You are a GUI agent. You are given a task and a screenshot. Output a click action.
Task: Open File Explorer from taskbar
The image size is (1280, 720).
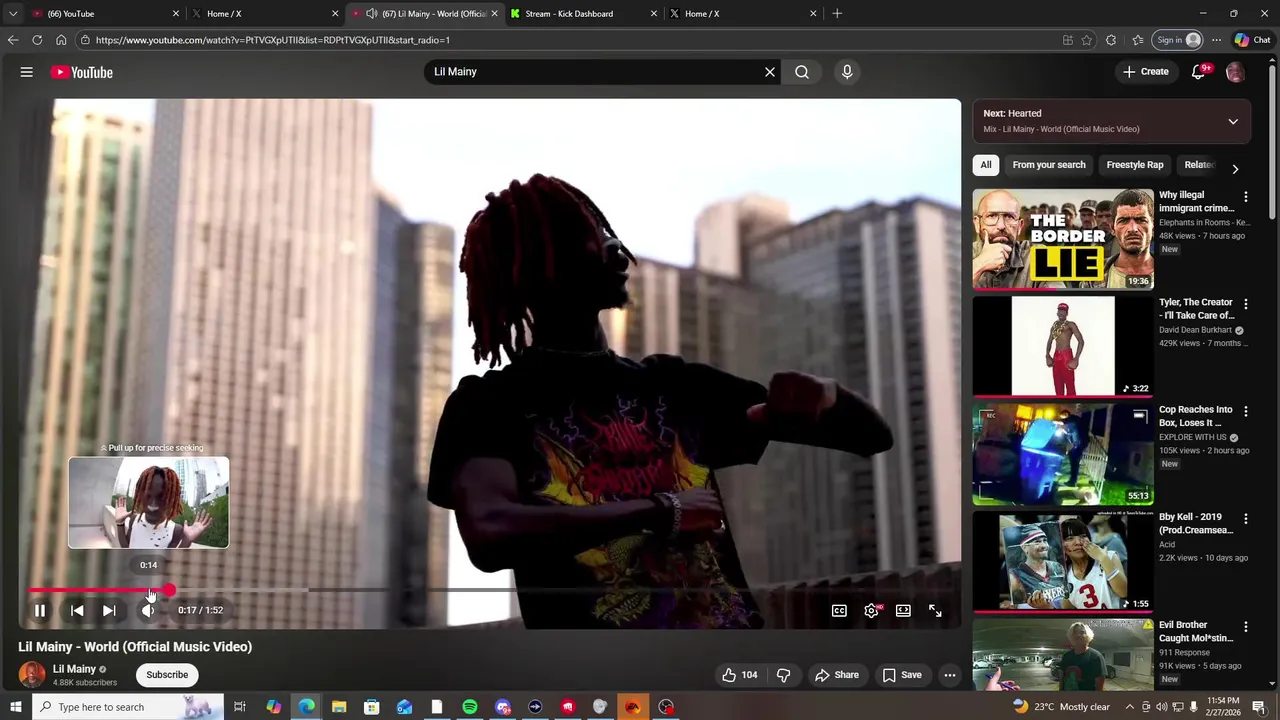(x=339, y=707)
